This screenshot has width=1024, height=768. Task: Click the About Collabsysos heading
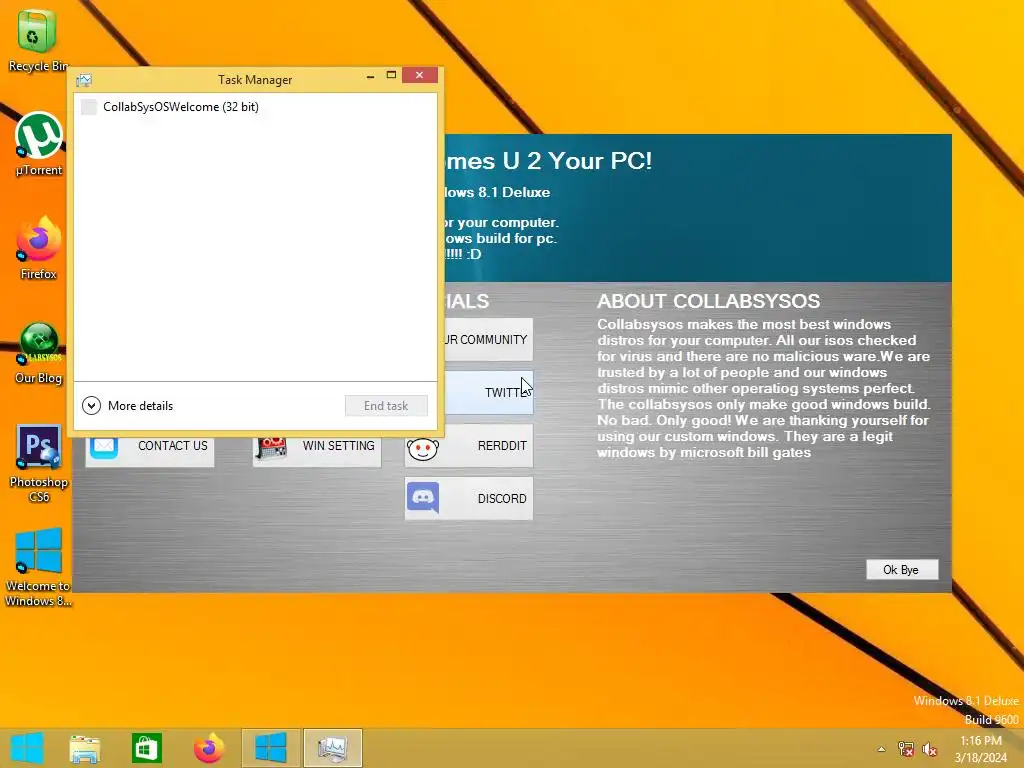coord(708,301)
